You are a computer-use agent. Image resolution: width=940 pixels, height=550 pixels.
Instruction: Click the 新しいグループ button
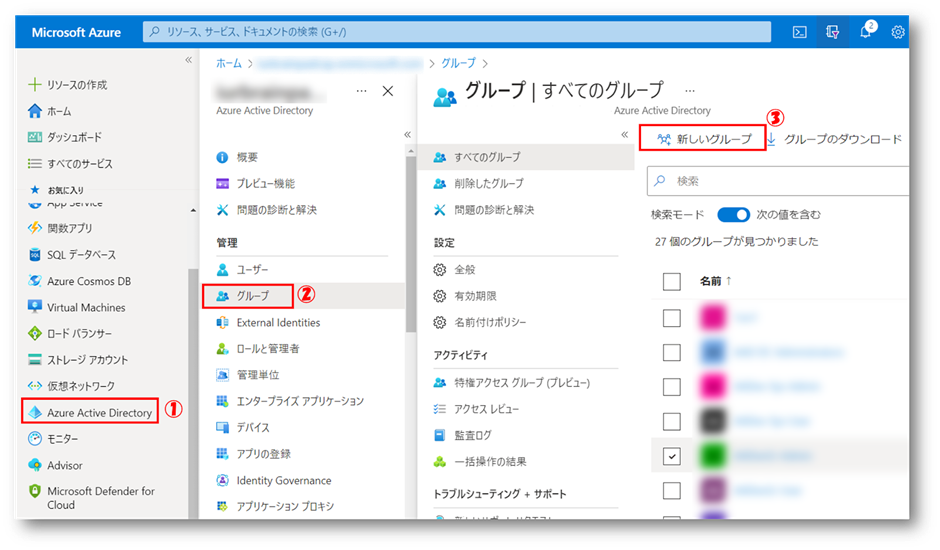point(703,139)
